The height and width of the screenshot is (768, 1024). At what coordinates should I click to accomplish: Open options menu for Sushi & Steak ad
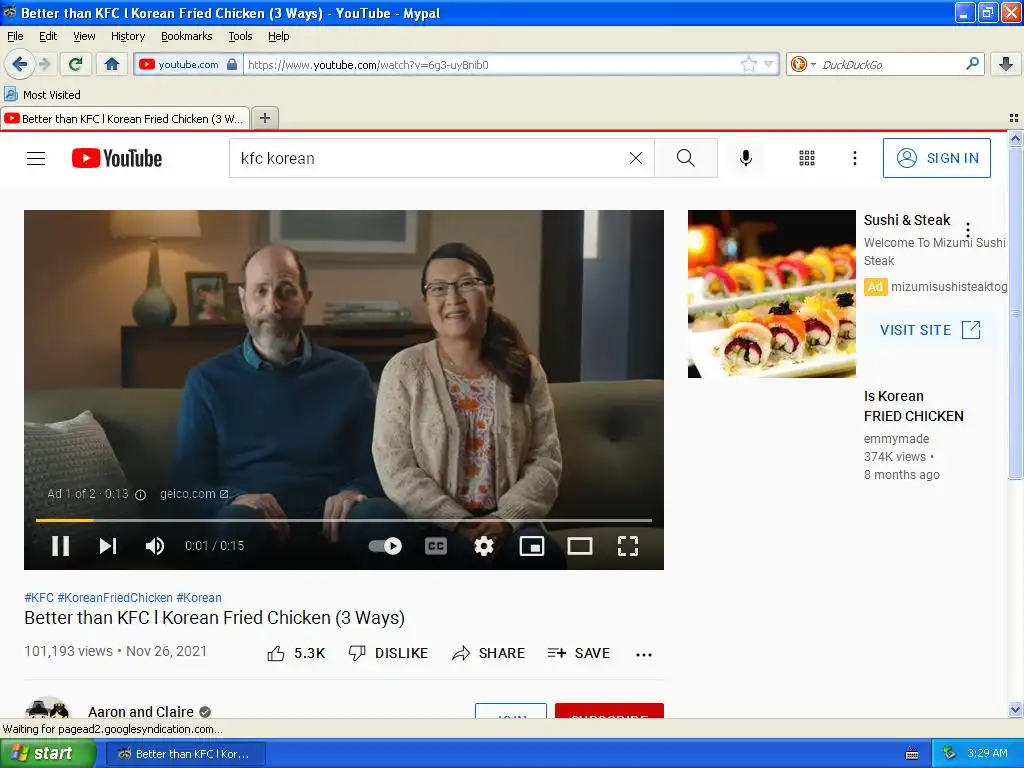[x=968, y=229]
